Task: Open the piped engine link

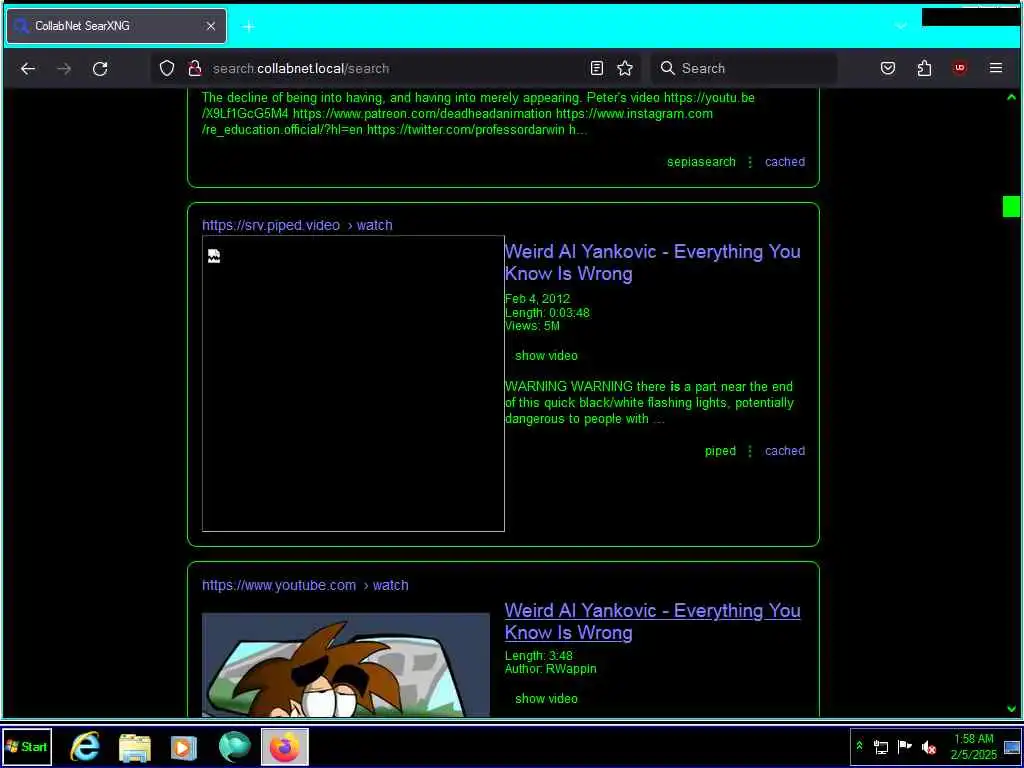Action: click(x=720, y=451)
